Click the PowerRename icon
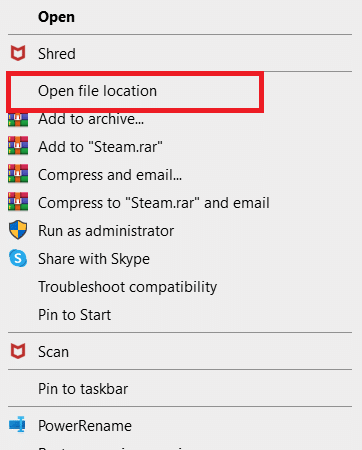 17,424
